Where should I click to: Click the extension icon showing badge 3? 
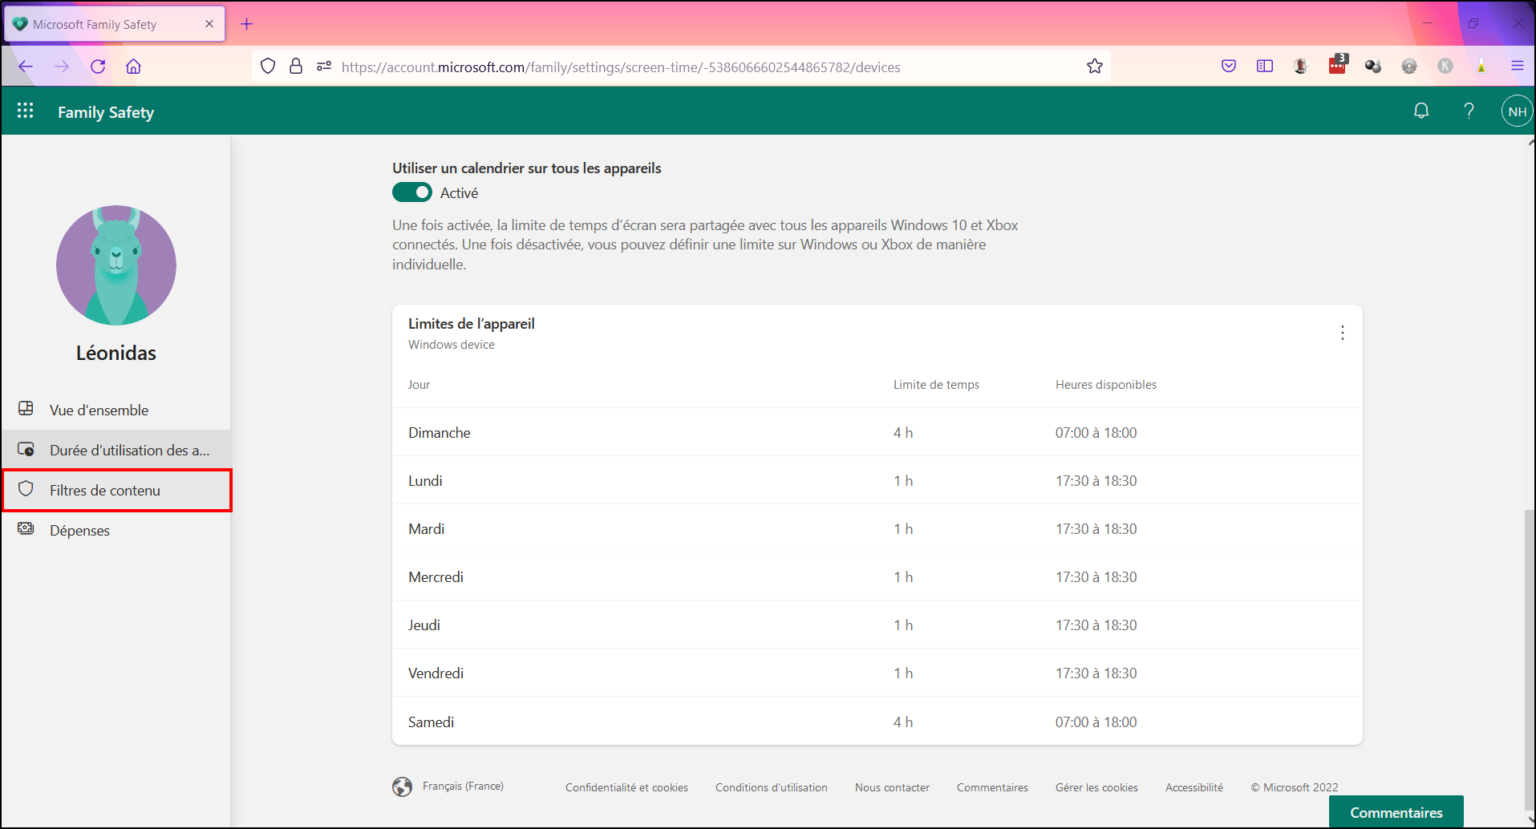pos(1337,65)
